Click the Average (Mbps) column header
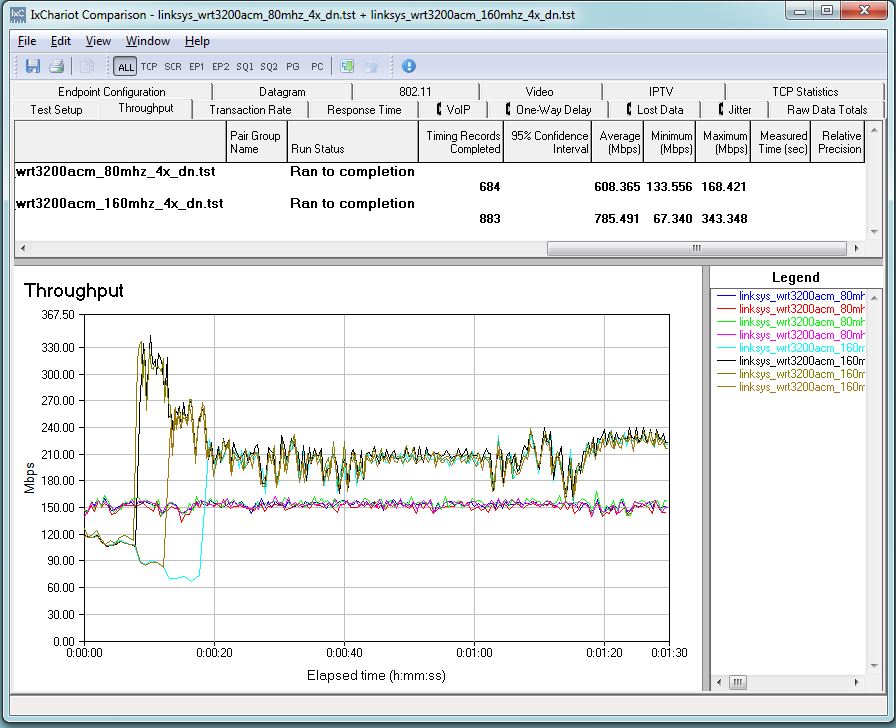 (x=618, y=142)
